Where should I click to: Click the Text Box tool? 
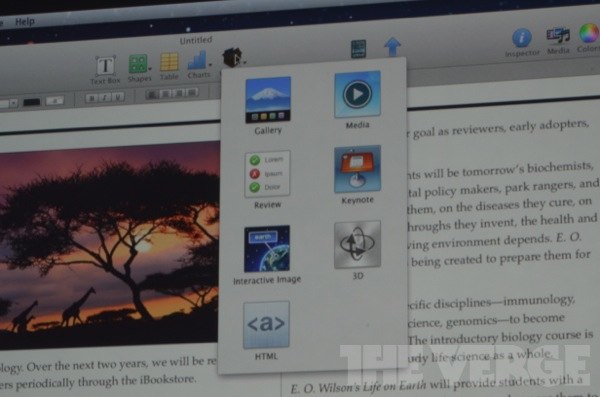(x=105, y=70)
